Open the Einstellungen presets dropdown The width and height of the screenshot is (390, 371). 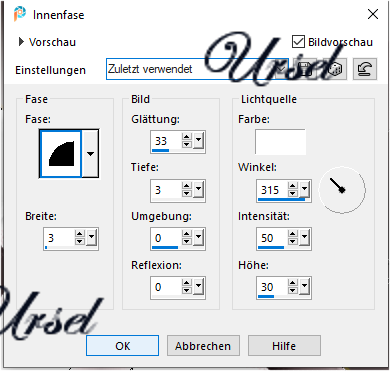[x=197, y=69]
